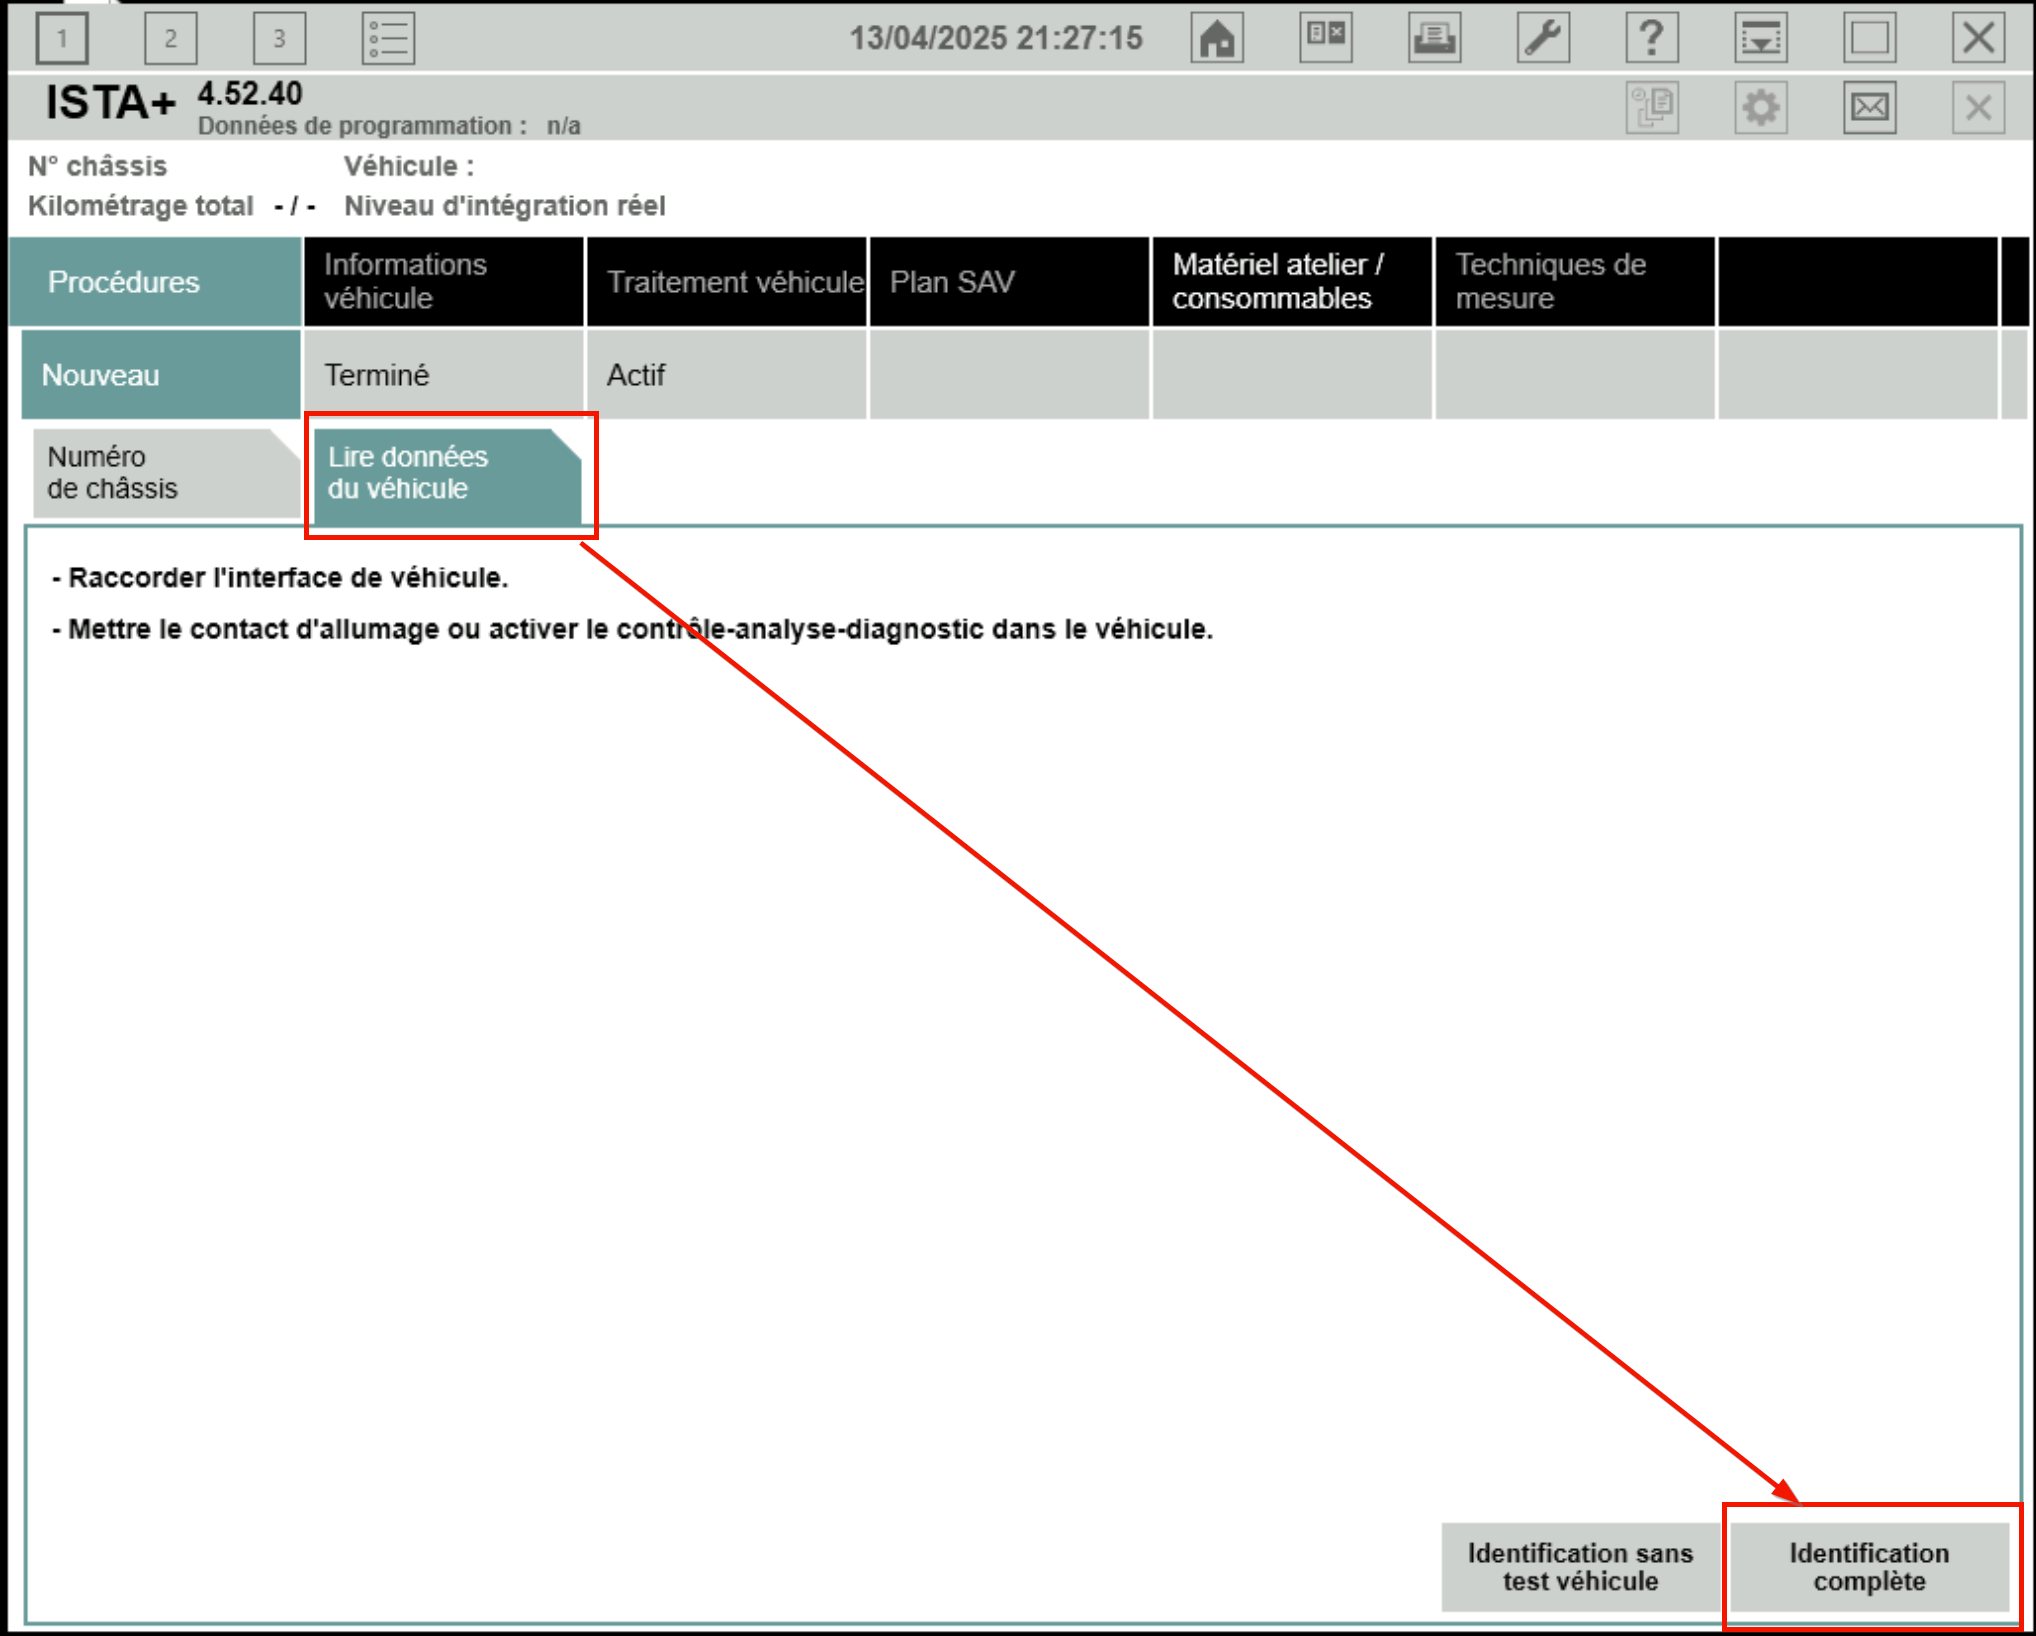Select session box number 2

(x=171, y=39)
